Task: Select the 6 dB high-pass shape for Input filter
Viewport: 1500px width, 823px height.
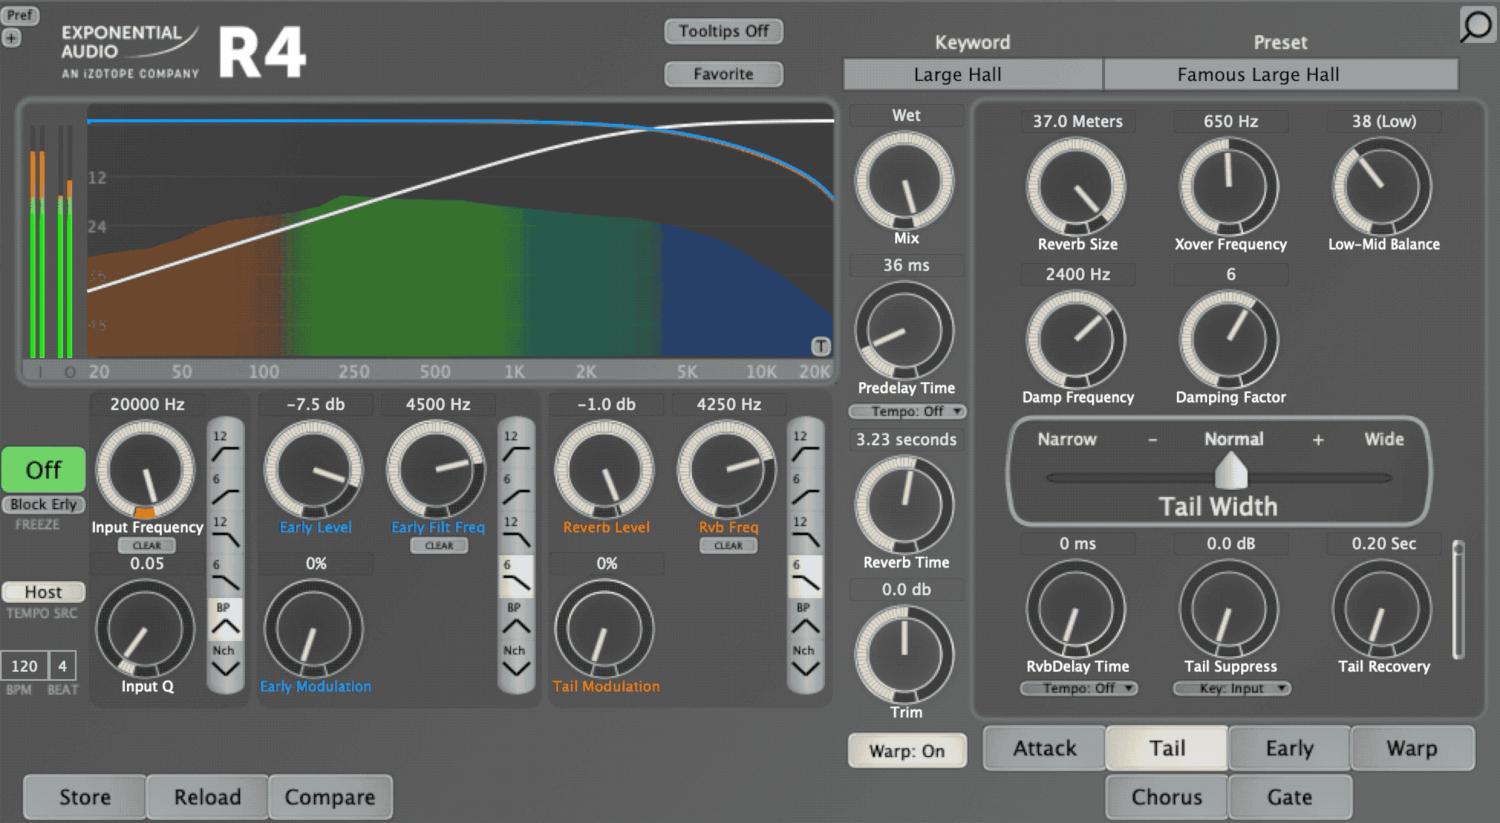Action: [x=225, y=490]
